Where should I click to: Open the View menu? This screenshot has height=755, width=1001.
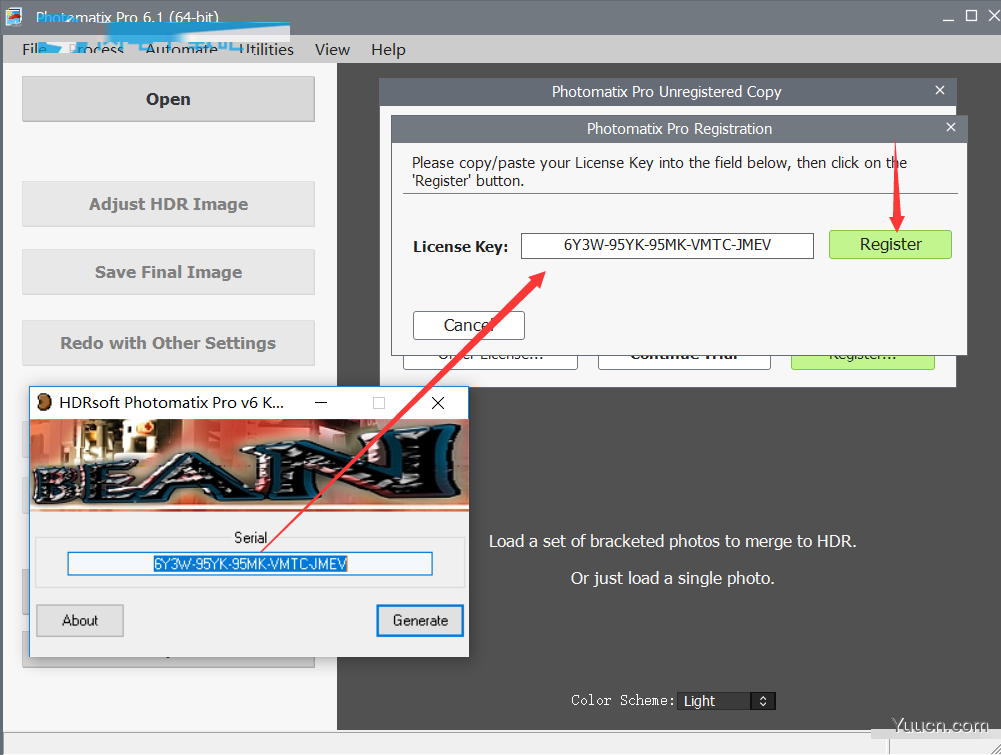332,49
